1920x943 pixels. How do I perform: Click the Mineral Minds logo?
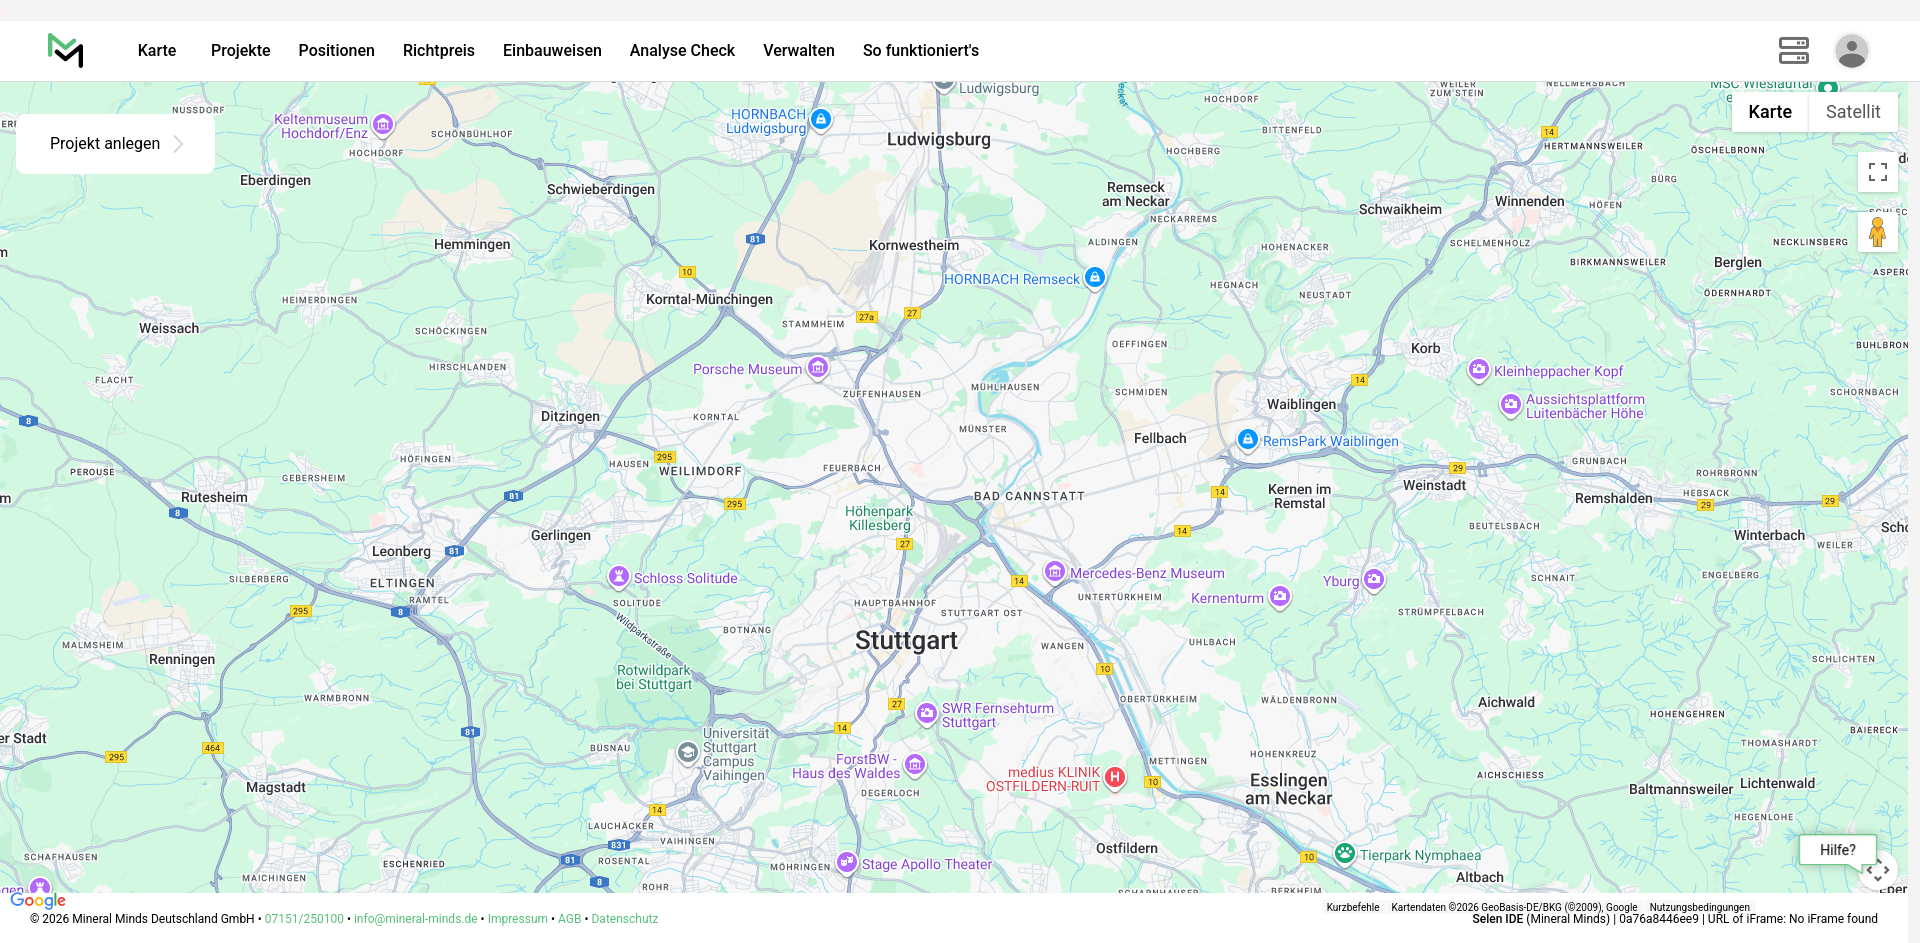coord(66,50)
